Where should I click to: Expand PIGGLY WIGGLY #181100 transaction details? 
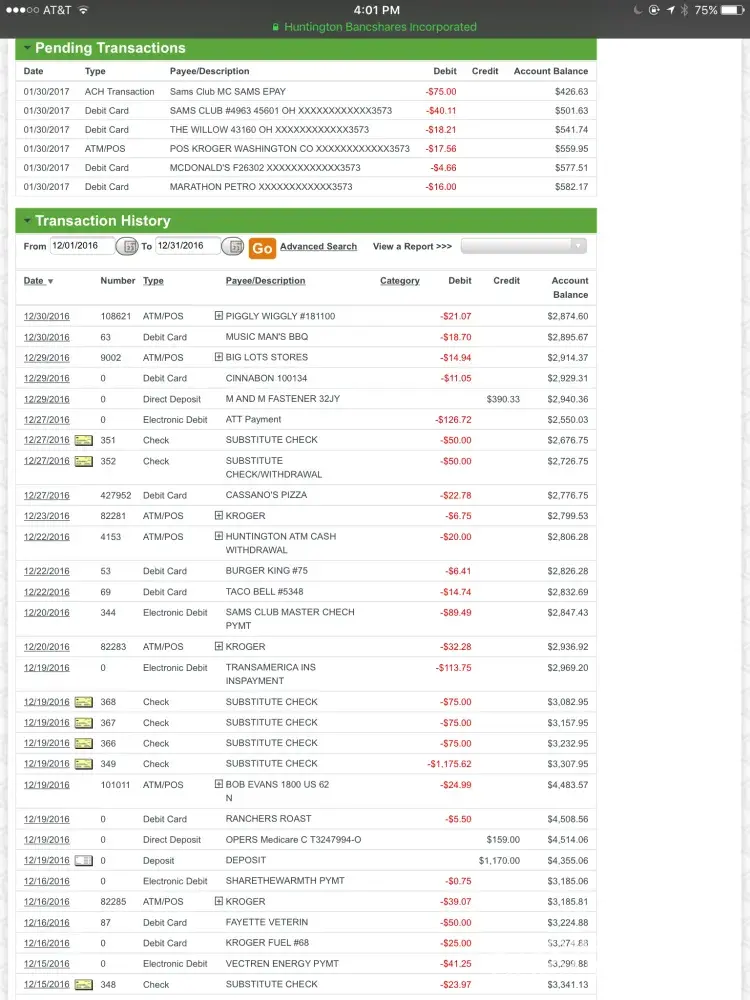coord(219,316)
